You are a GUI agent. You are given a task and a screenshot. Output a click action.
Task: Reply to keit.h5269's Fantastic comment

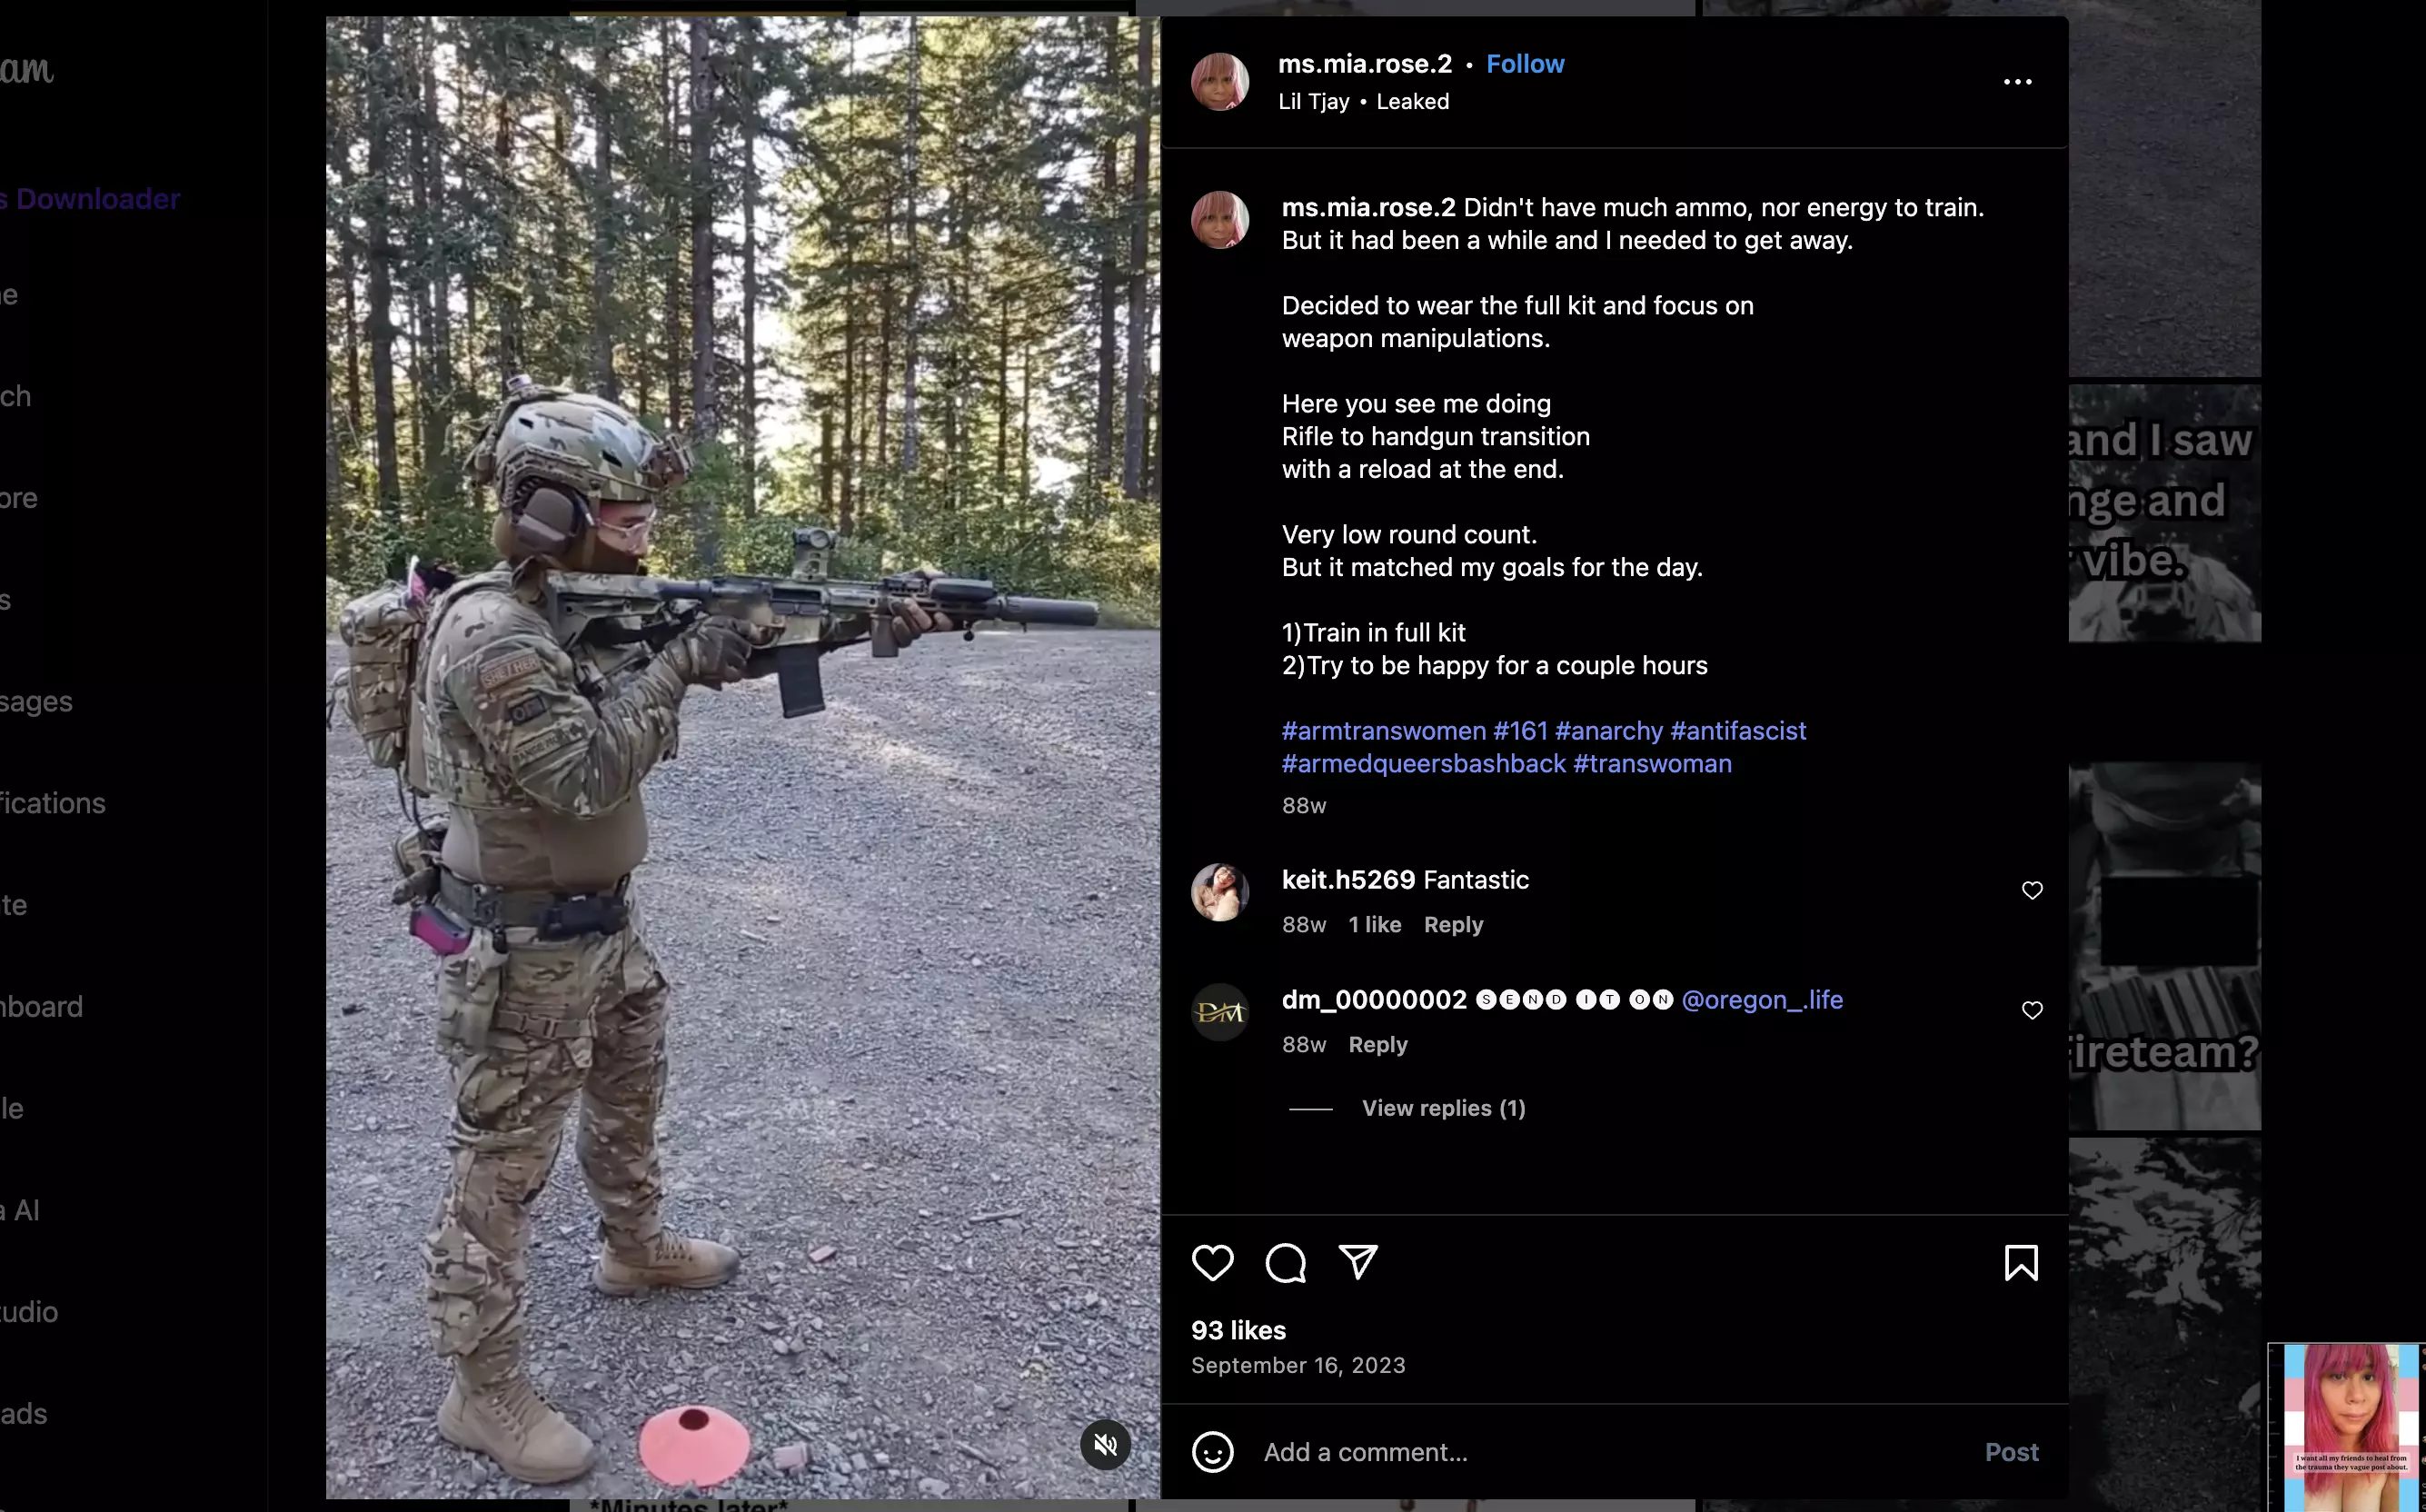tap(1453, 925)
